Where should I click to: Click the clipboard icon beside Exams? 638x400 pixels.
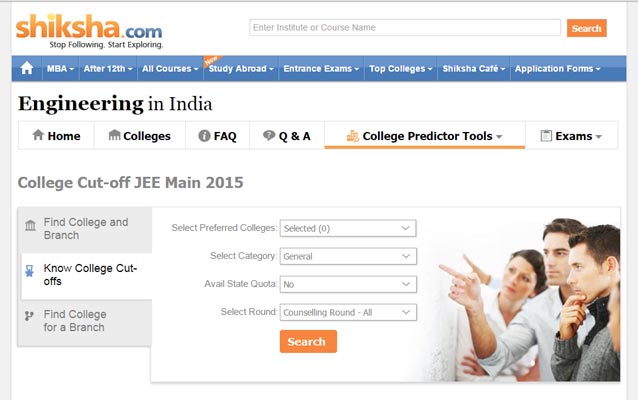(546, 136)
